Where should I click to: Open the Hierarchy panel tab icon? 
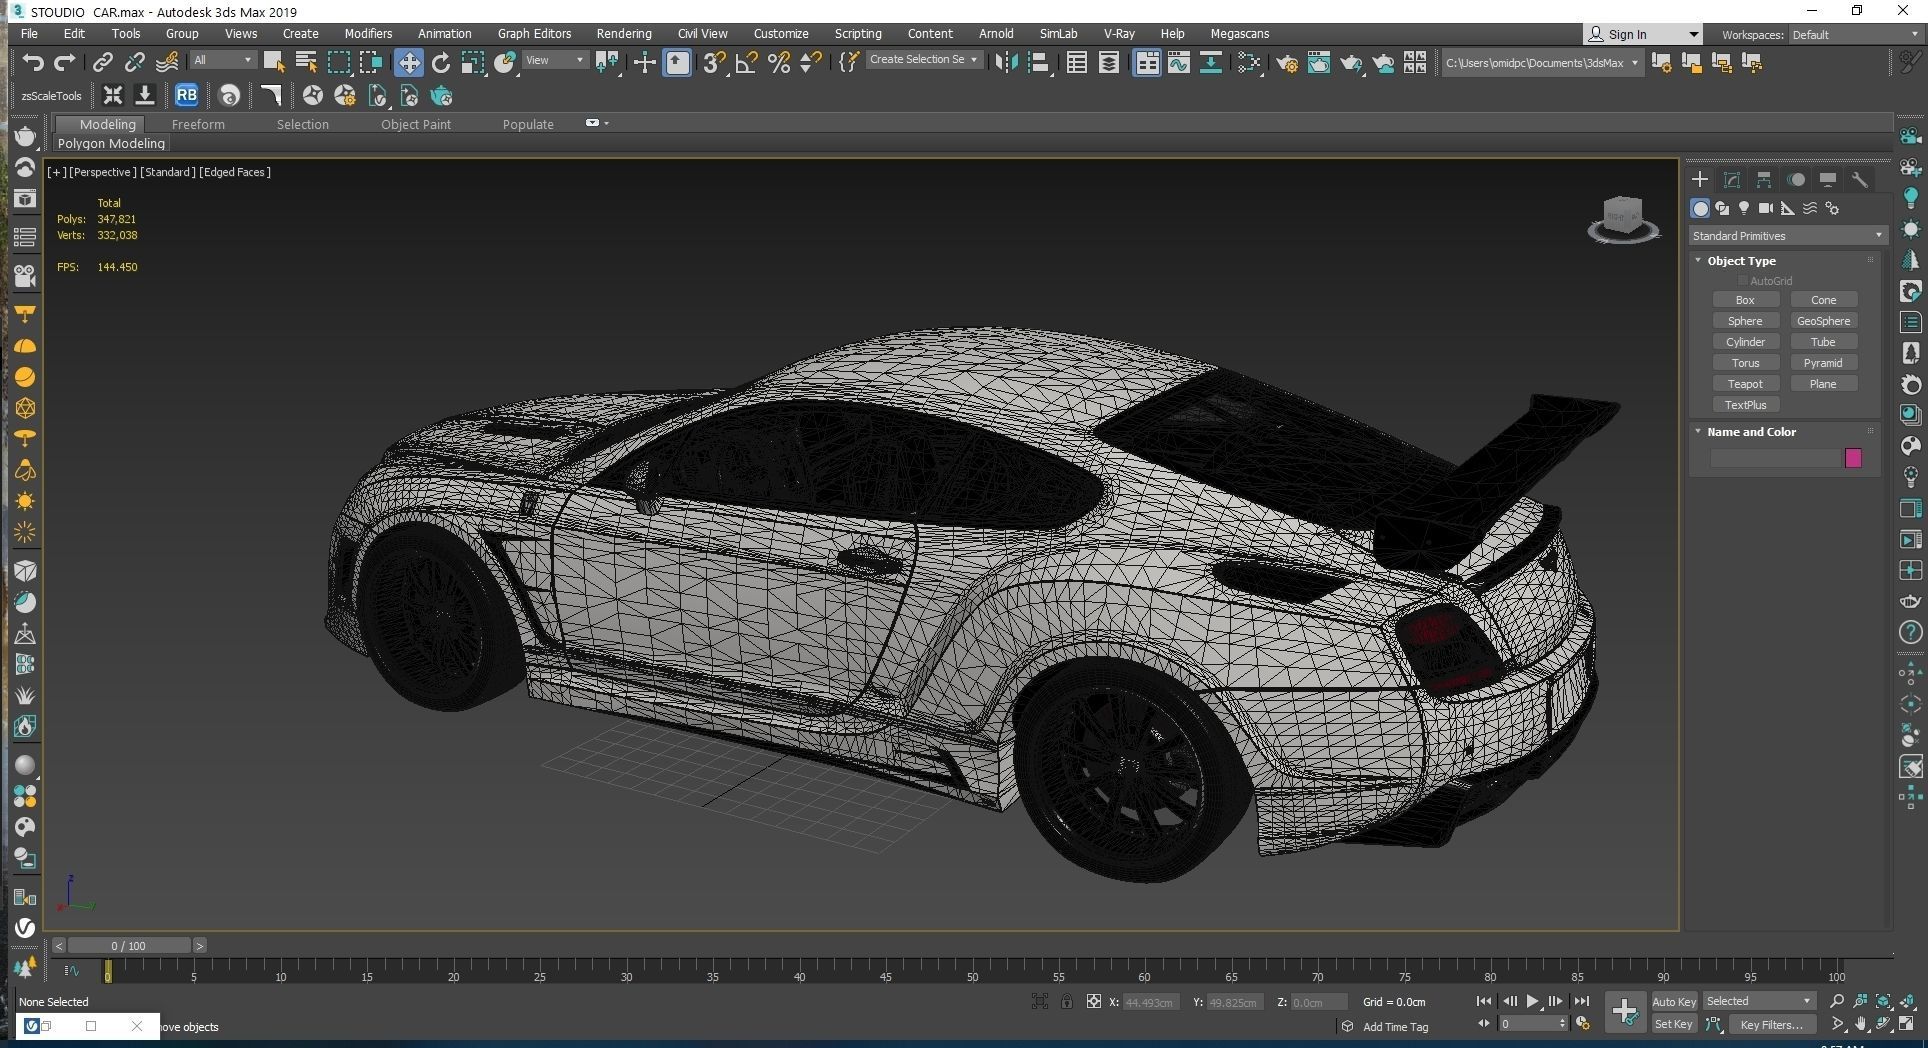(x=1763, y=179)
